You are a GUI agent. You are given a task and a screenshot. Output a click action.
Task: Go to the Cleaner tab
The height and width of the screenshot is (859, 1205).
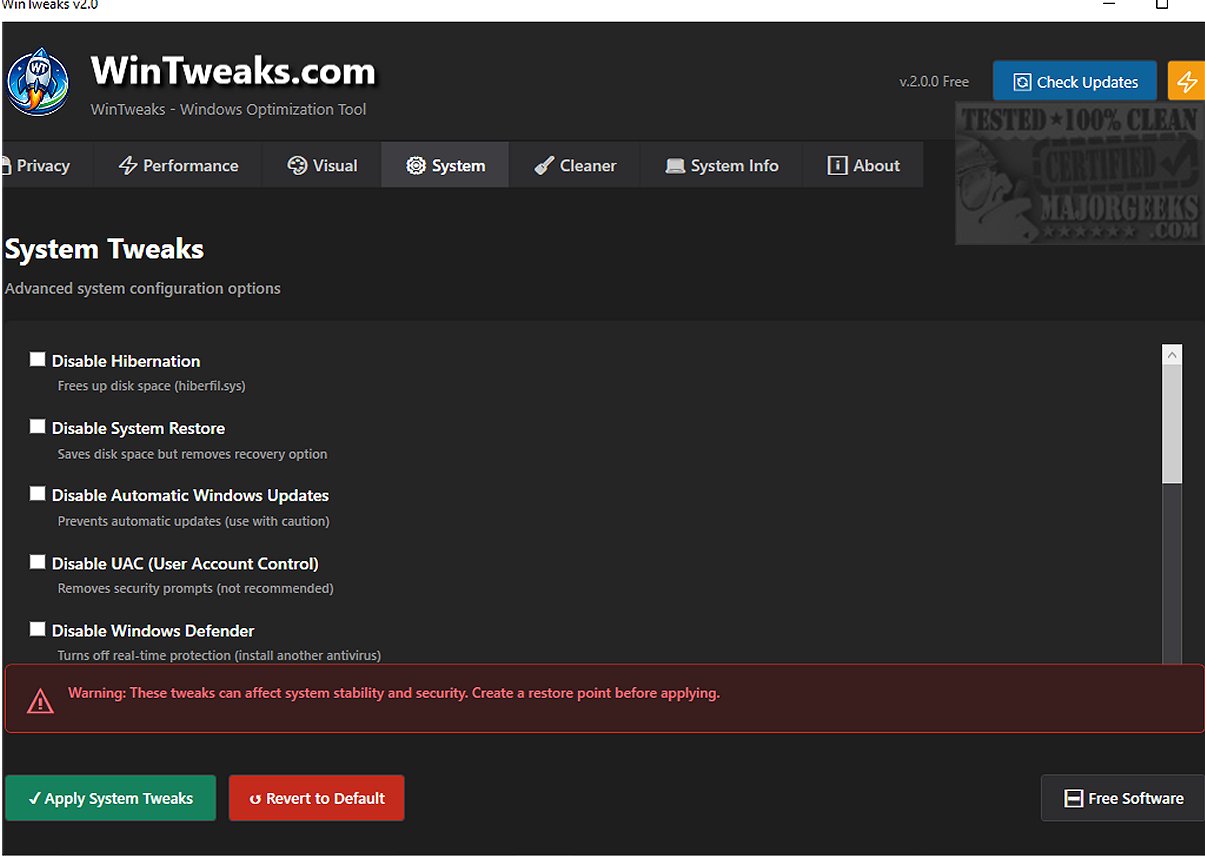[x=575, y=166]
